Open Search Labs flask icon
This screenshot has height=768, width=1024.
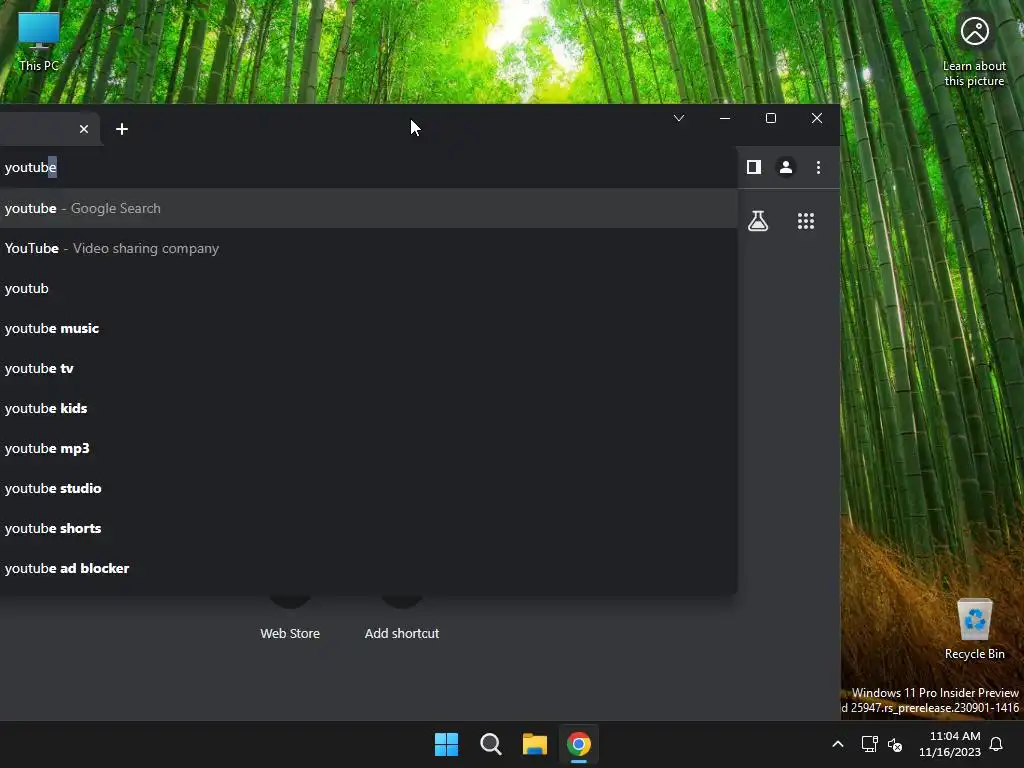pos(758,221)
